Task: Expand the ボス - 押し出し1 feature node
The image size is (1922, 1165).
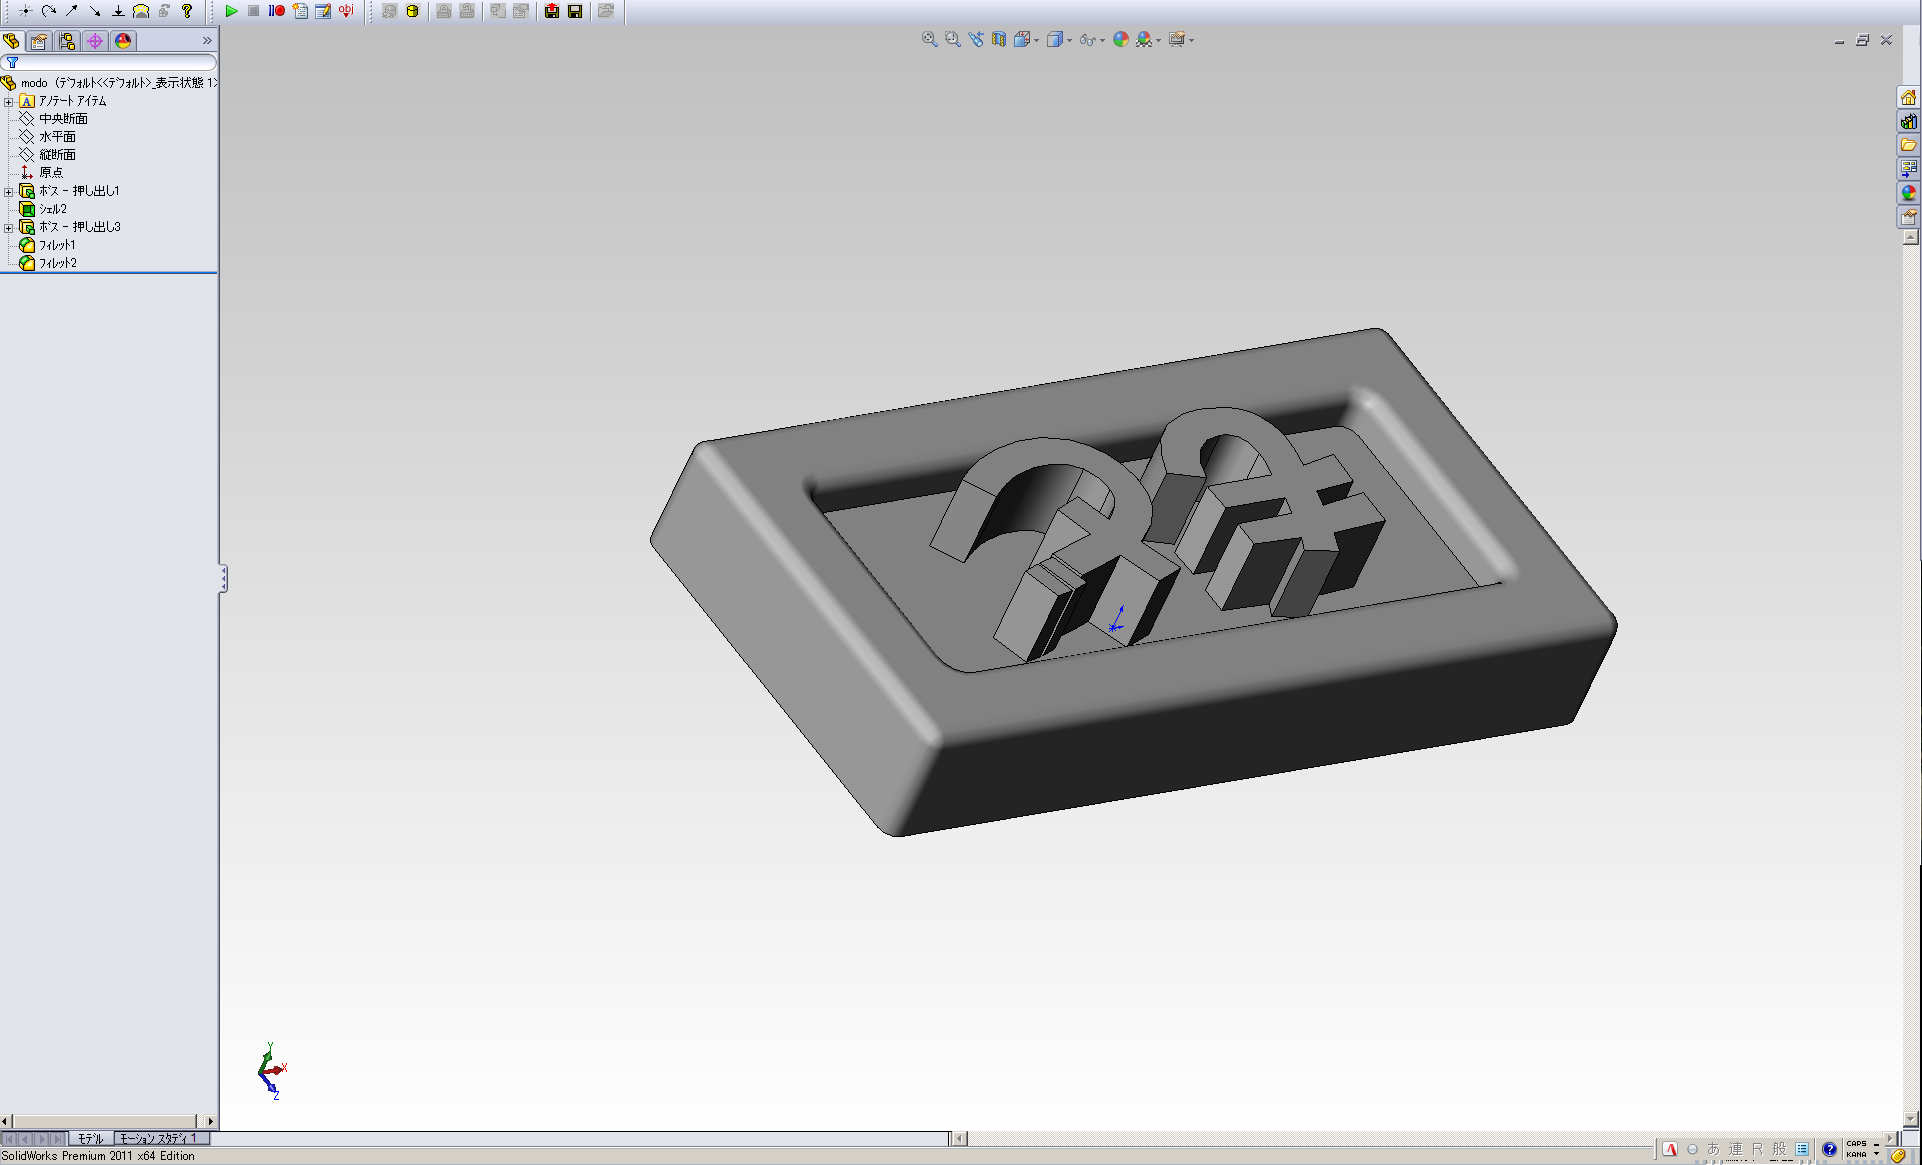Action: [8, 191]
